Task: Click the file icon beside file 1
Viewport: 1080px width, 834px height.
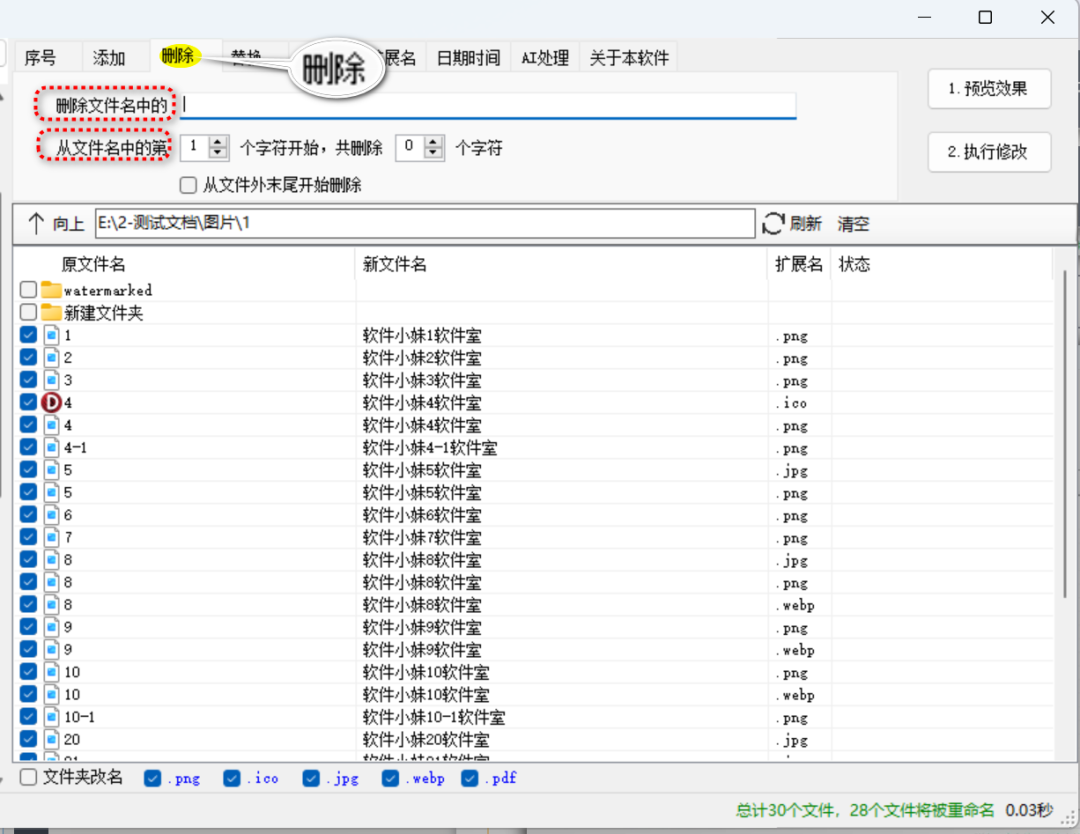Action: click(x=51, y=334)
